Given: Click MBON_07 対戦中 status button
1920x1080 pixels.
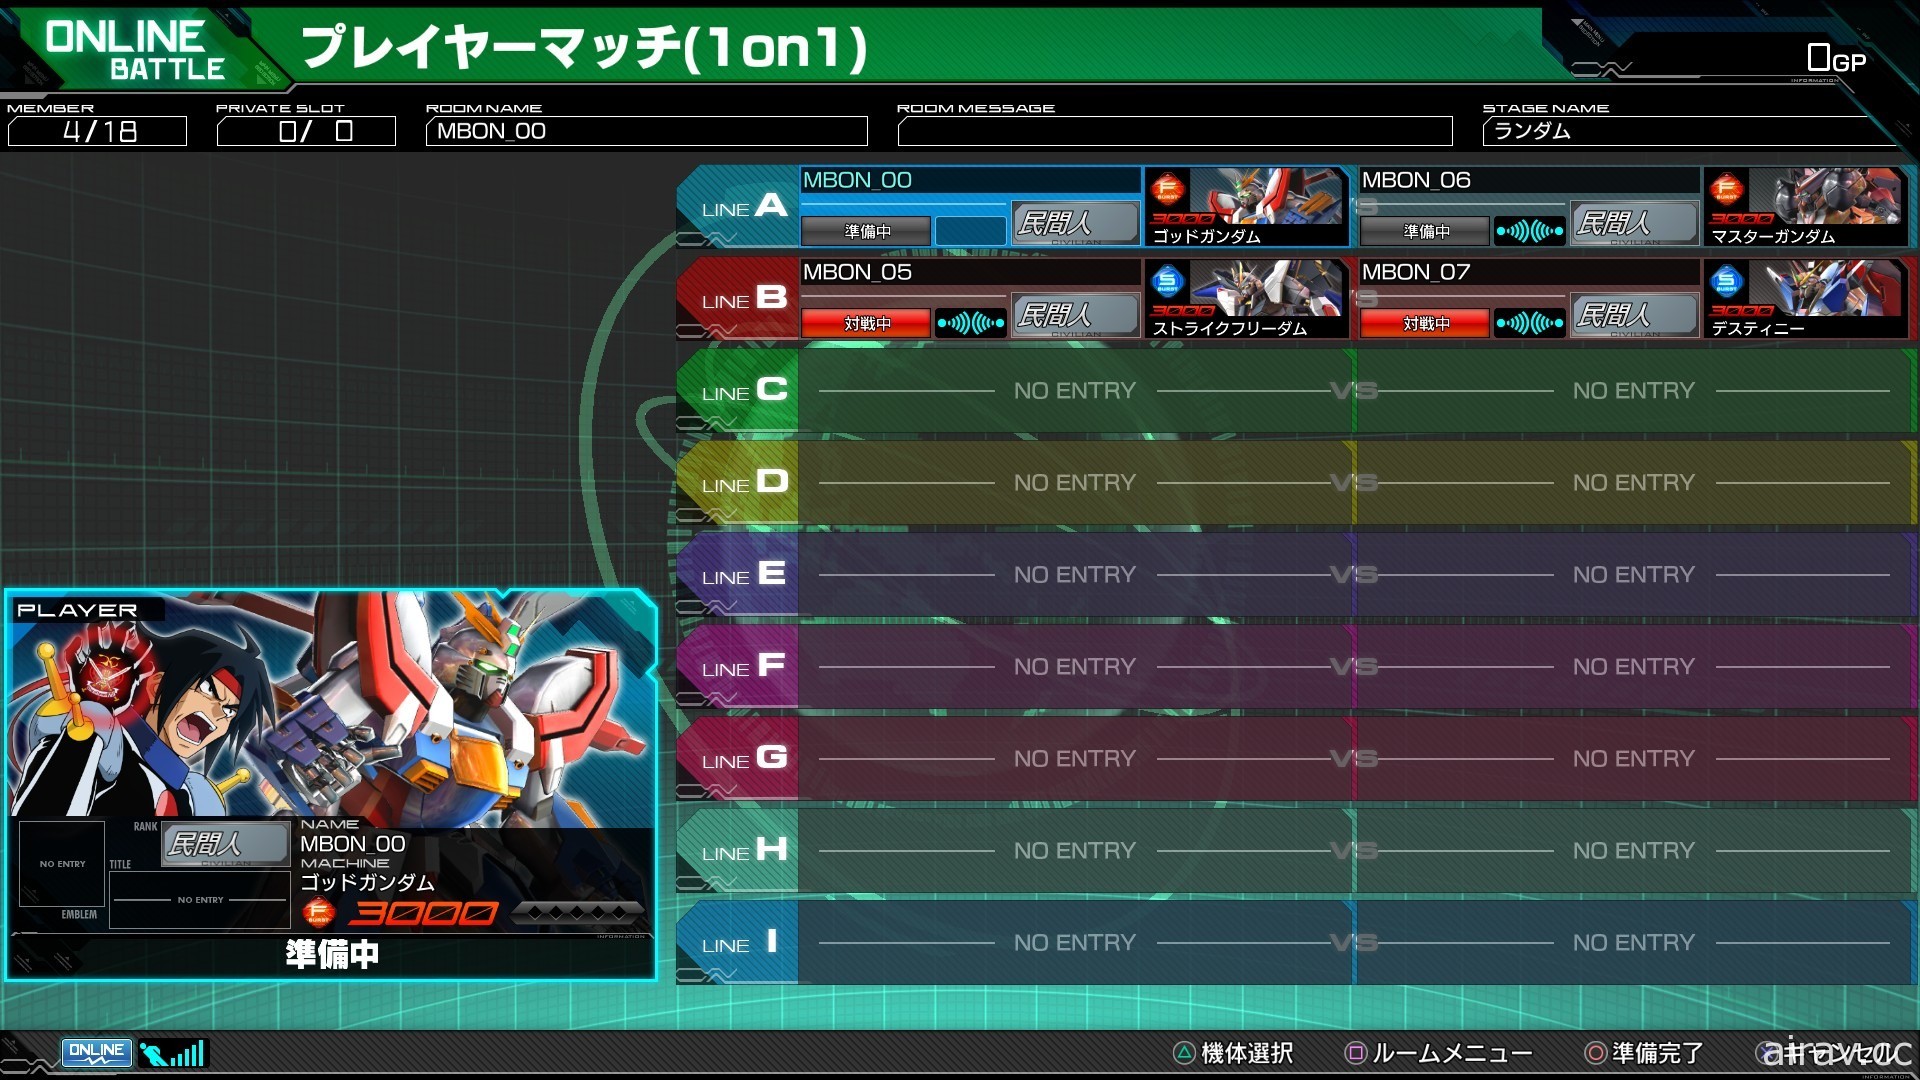Looking at the screenshot, I should (1425, 324).
